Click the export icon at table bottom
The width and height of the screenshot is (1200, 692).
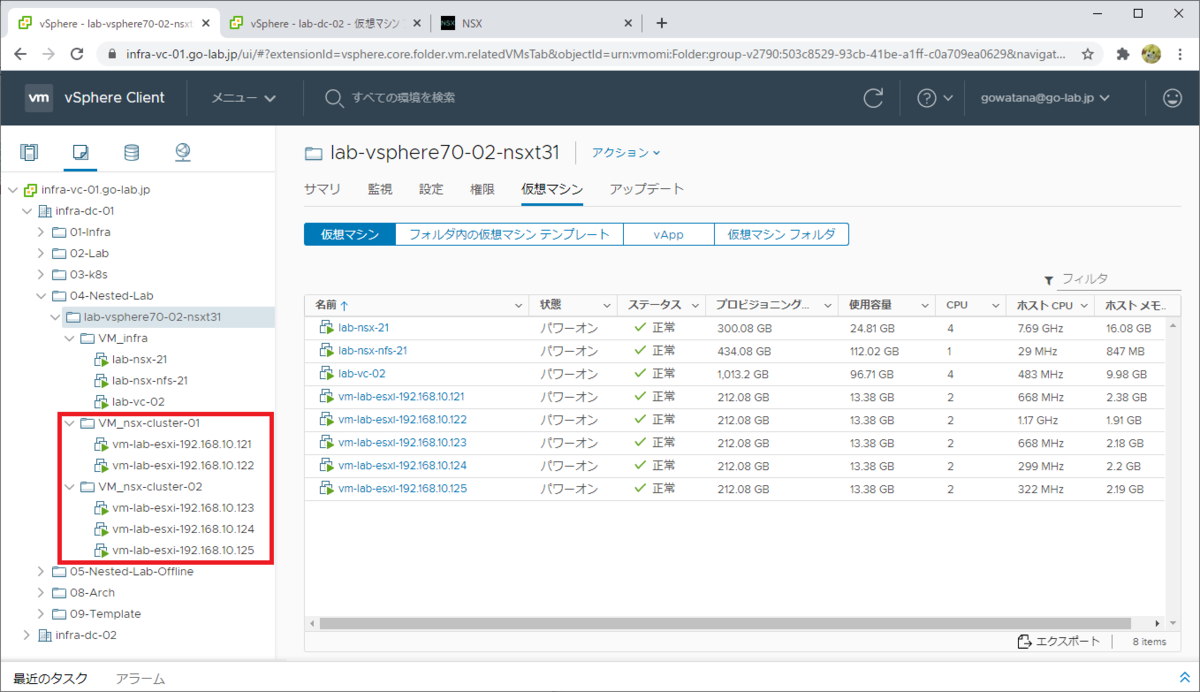tap(1024, 642)
